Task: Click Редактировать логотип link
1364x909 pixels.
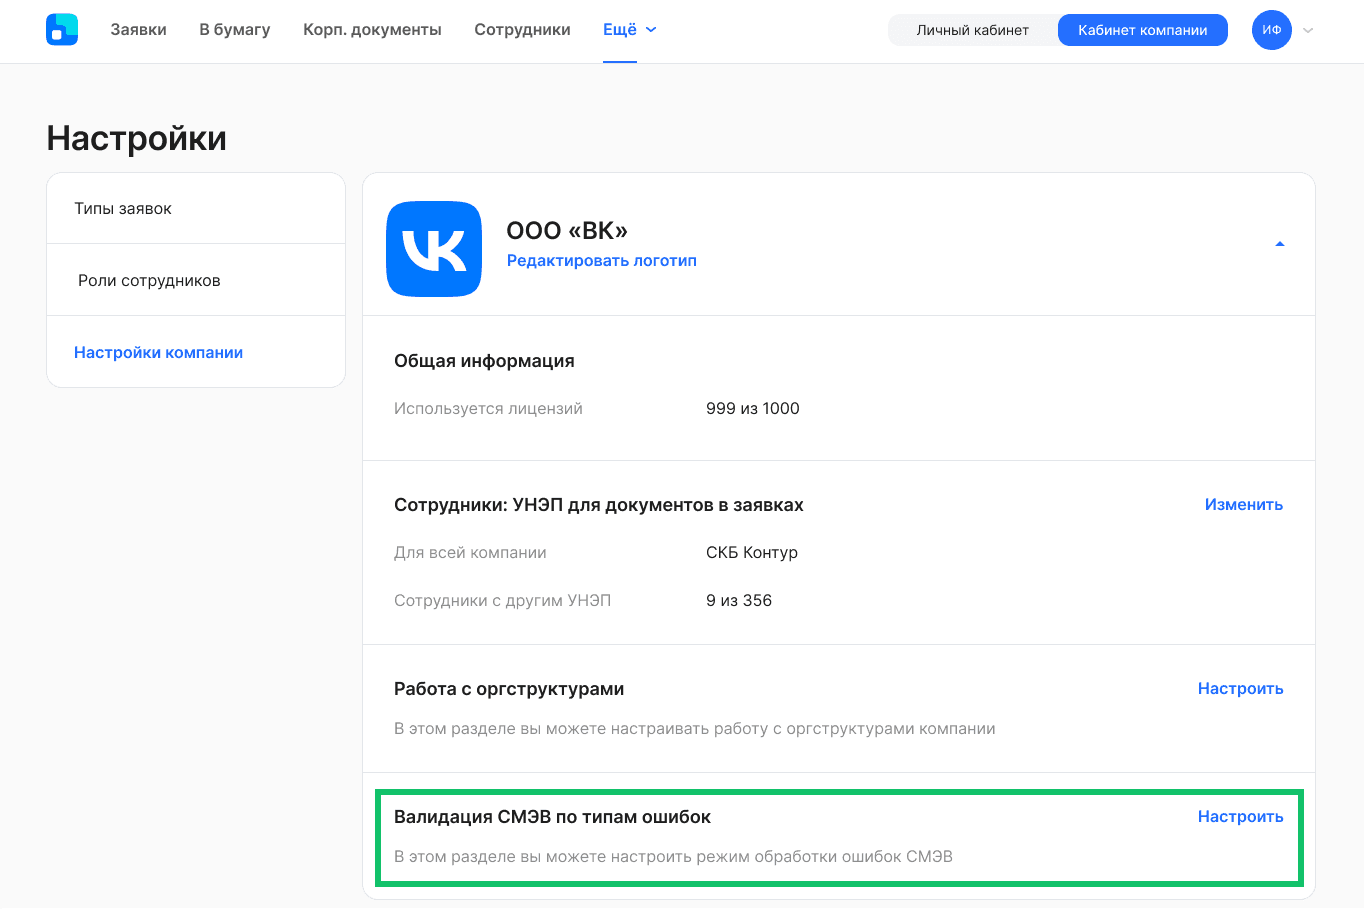Action: click(602, 261)
